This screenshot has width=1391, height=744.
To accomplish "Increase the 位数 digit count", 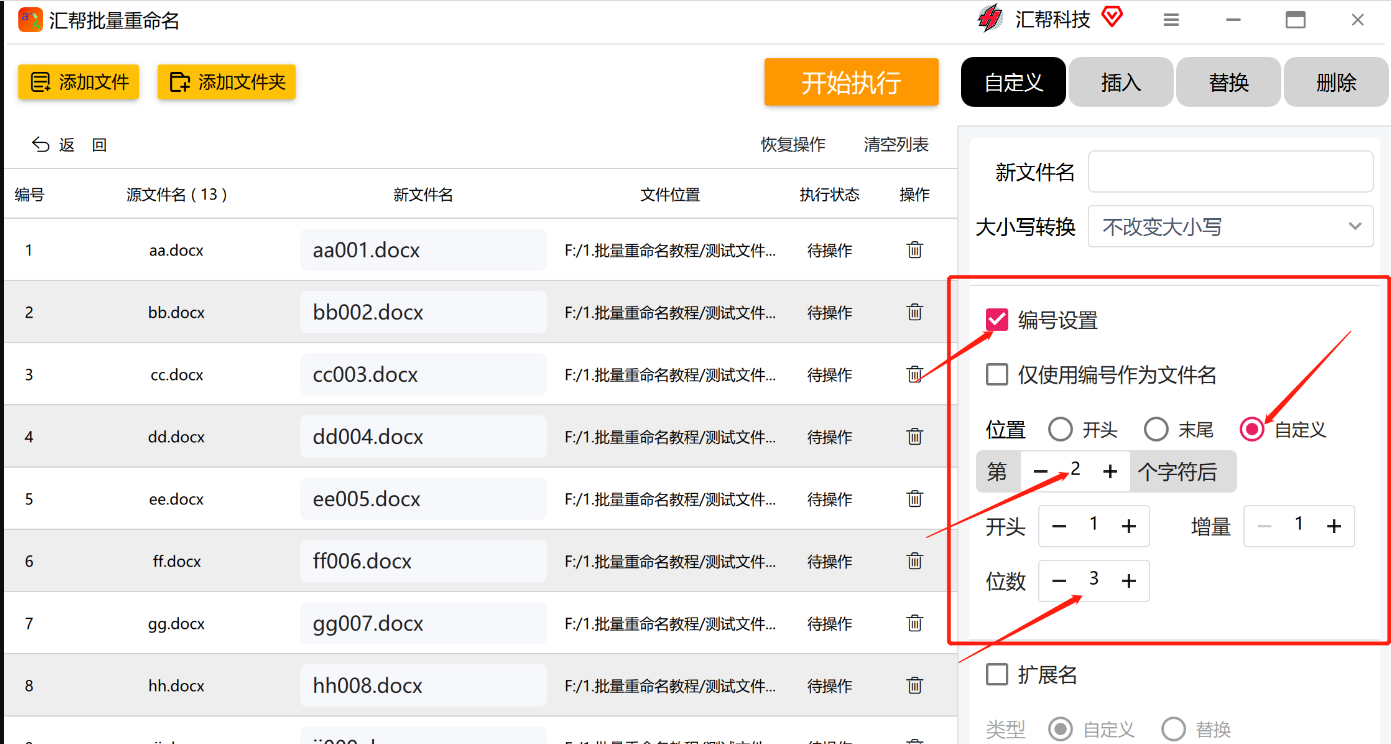I will (1129, 581).
